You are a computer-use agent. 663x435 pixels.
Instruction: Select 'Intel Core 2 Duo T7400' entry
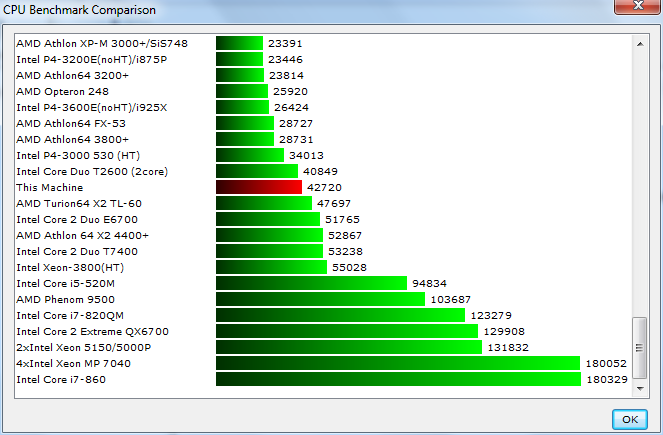[77, 252]
